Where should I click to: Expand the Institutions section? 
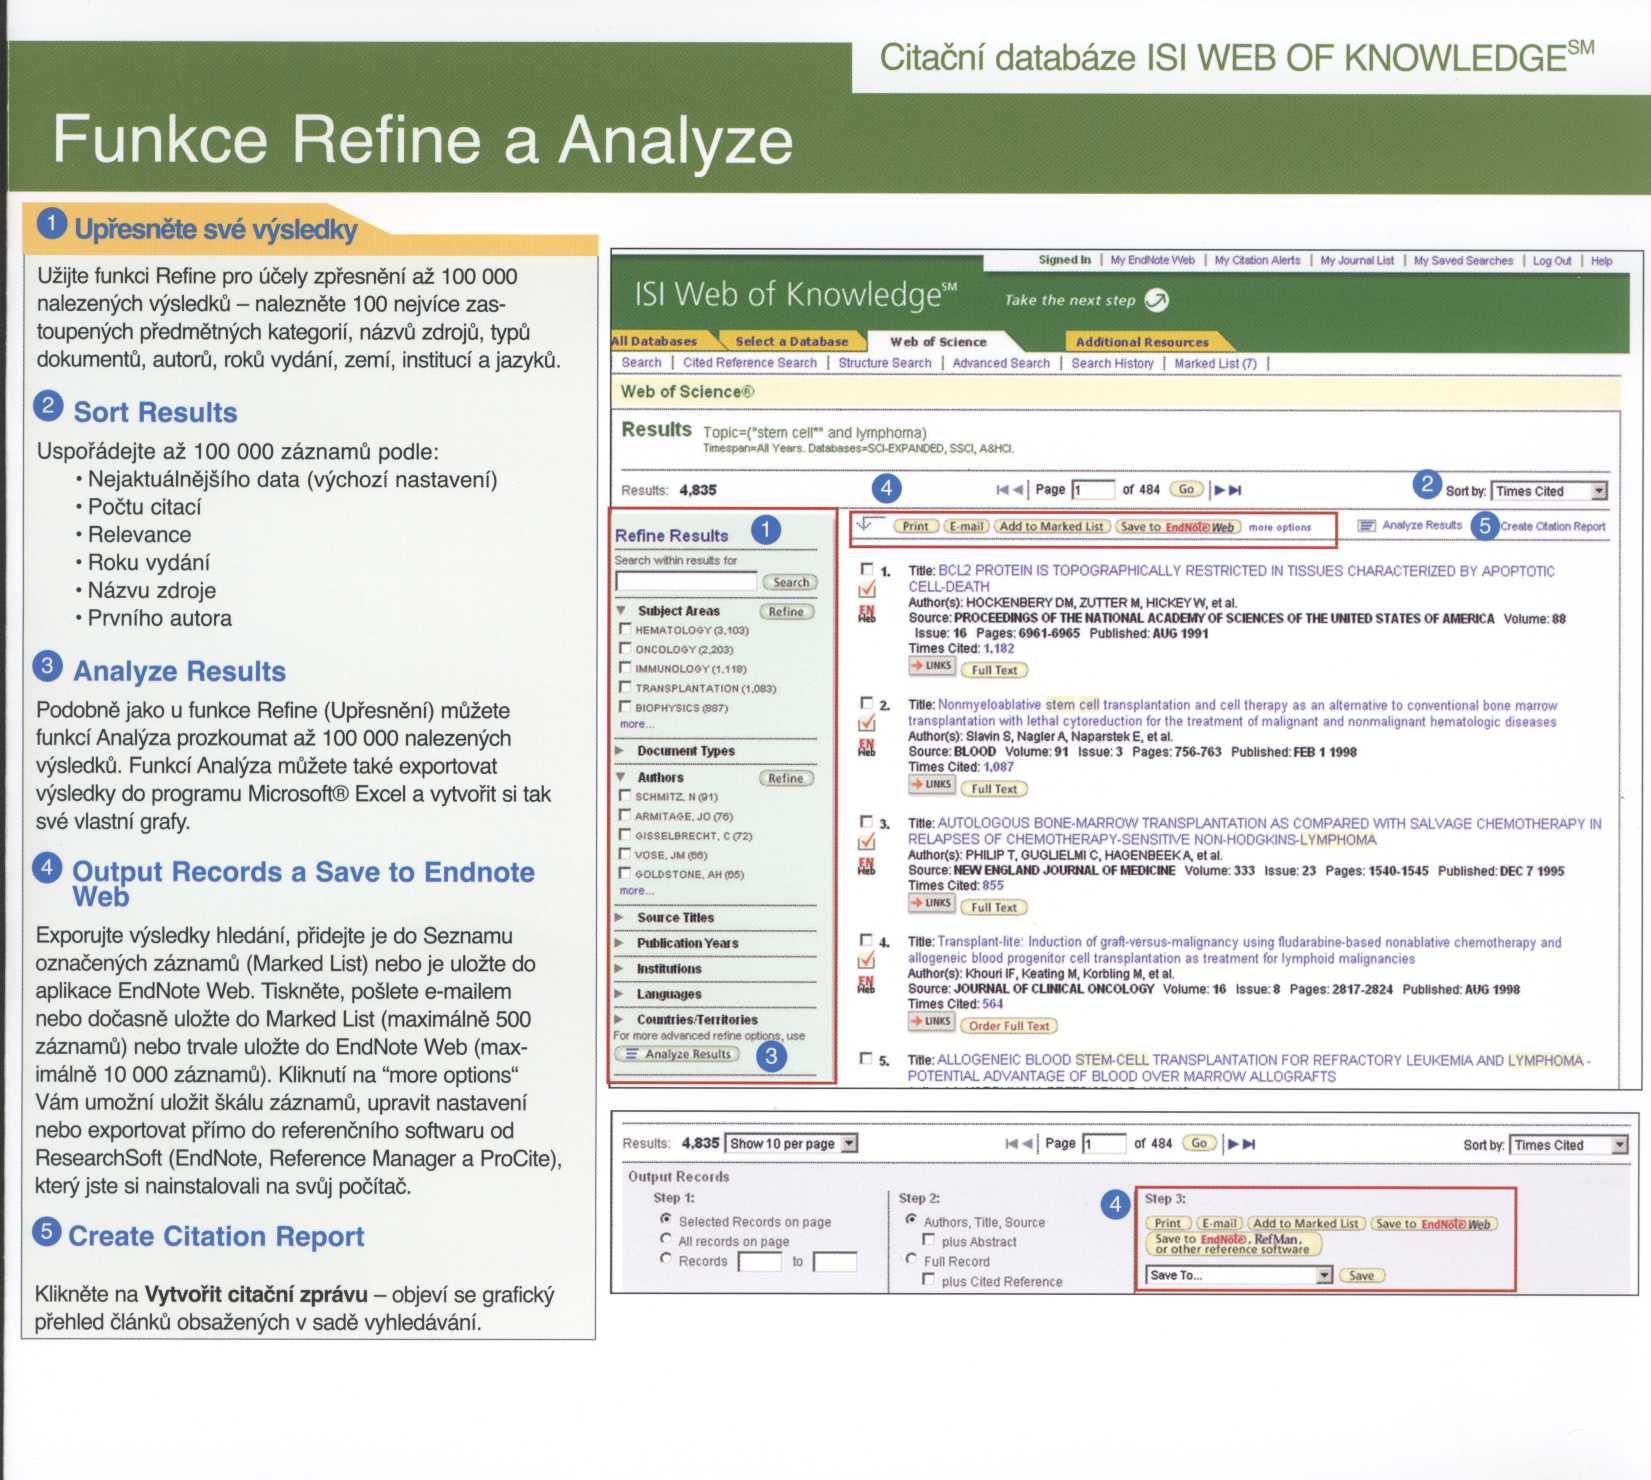[620, 968]
